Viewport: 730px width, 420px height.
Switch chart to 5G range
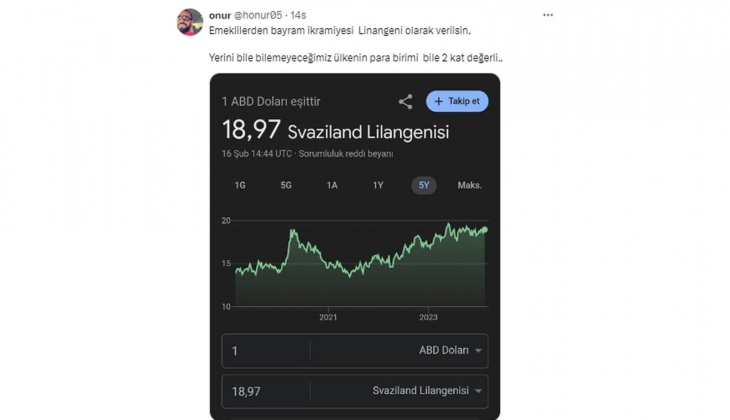[x=286, y=185]
